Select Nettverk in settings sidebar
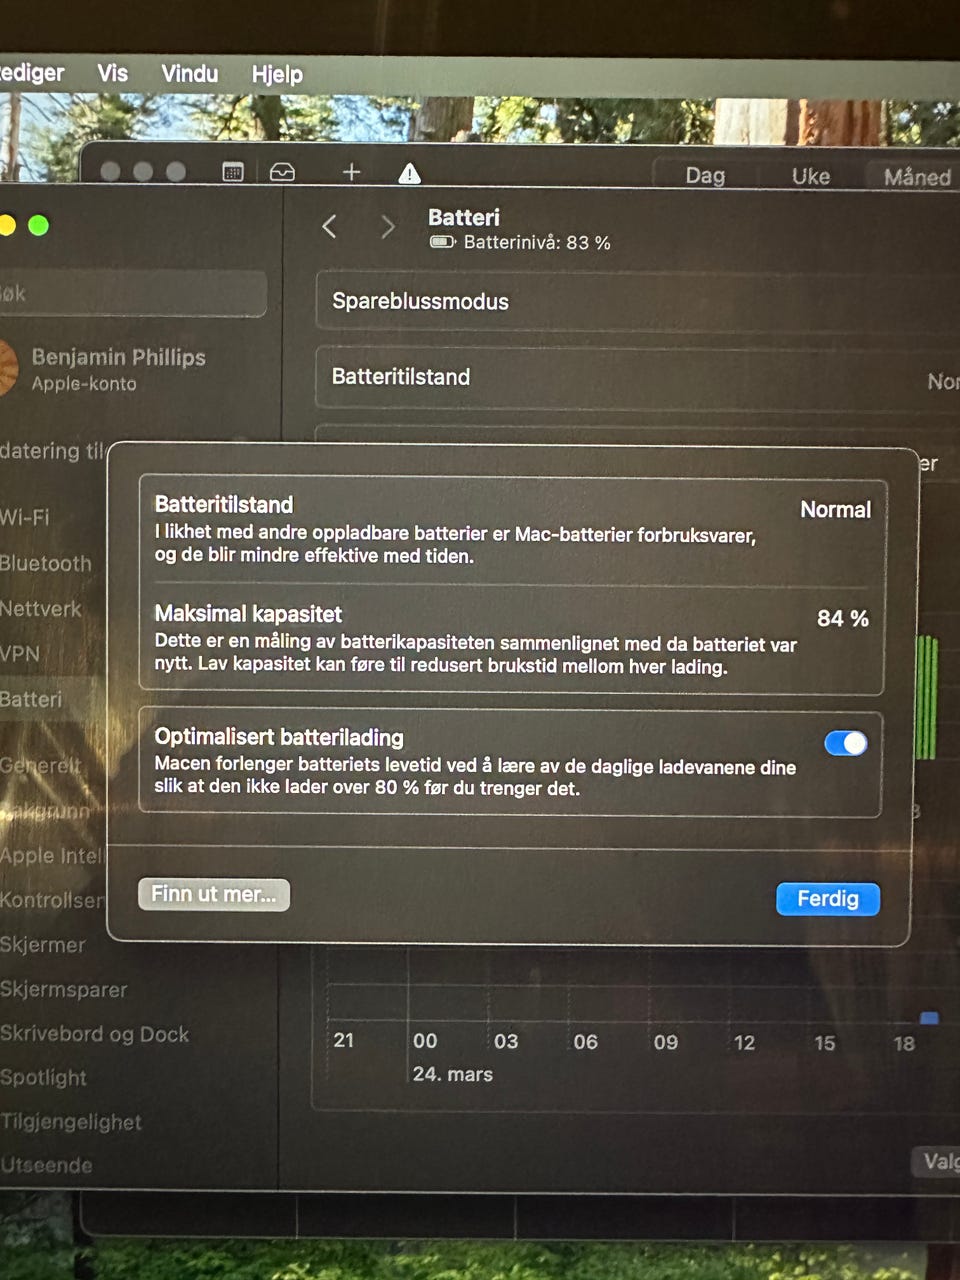This screenshot has height=1280, width=960. point(41,608)
